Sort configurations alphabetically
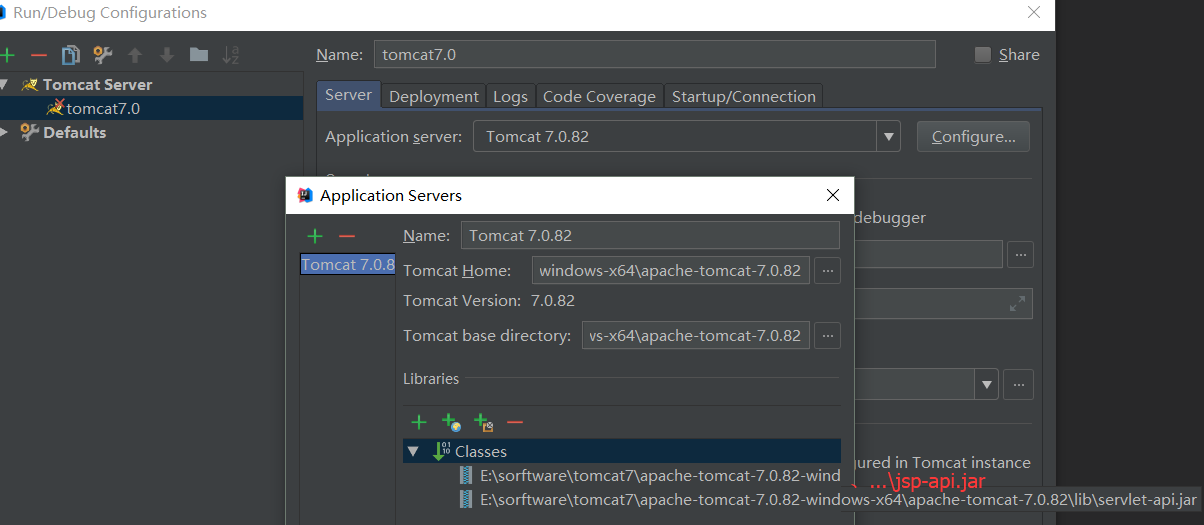 [x=231, y=55]
